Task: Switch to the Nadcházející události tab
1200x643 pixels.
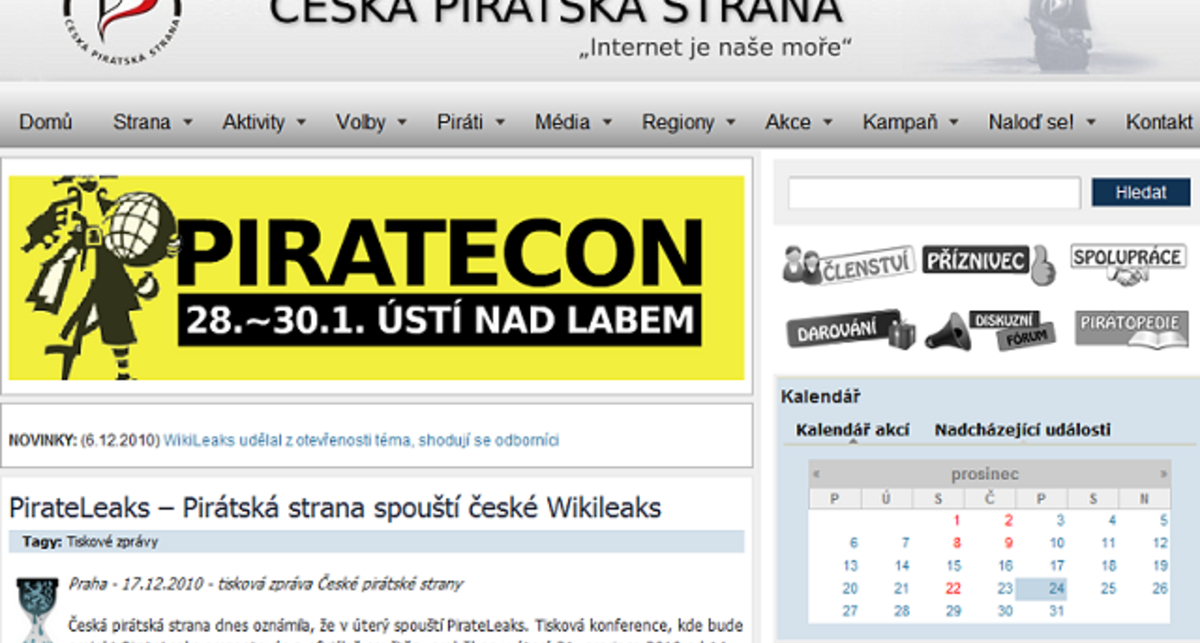Action: tap(1023, 428)
